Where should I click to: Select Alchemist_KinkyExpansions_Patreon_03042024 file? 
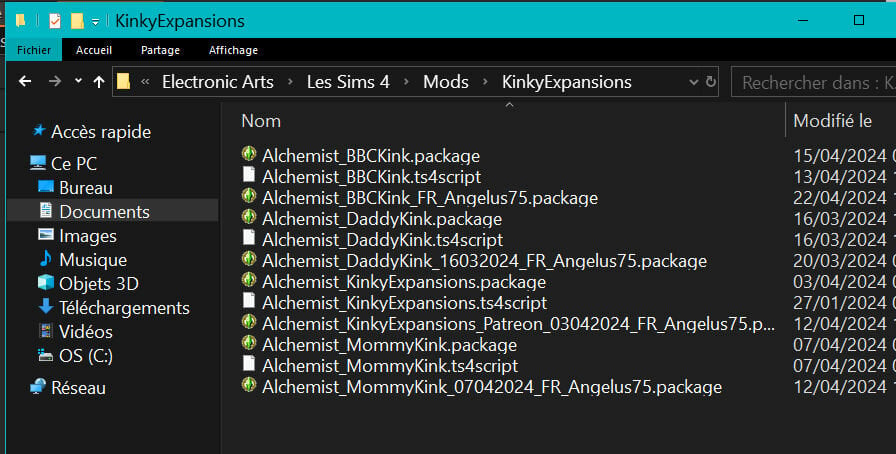pyautogui.click(x=518, y=324)
